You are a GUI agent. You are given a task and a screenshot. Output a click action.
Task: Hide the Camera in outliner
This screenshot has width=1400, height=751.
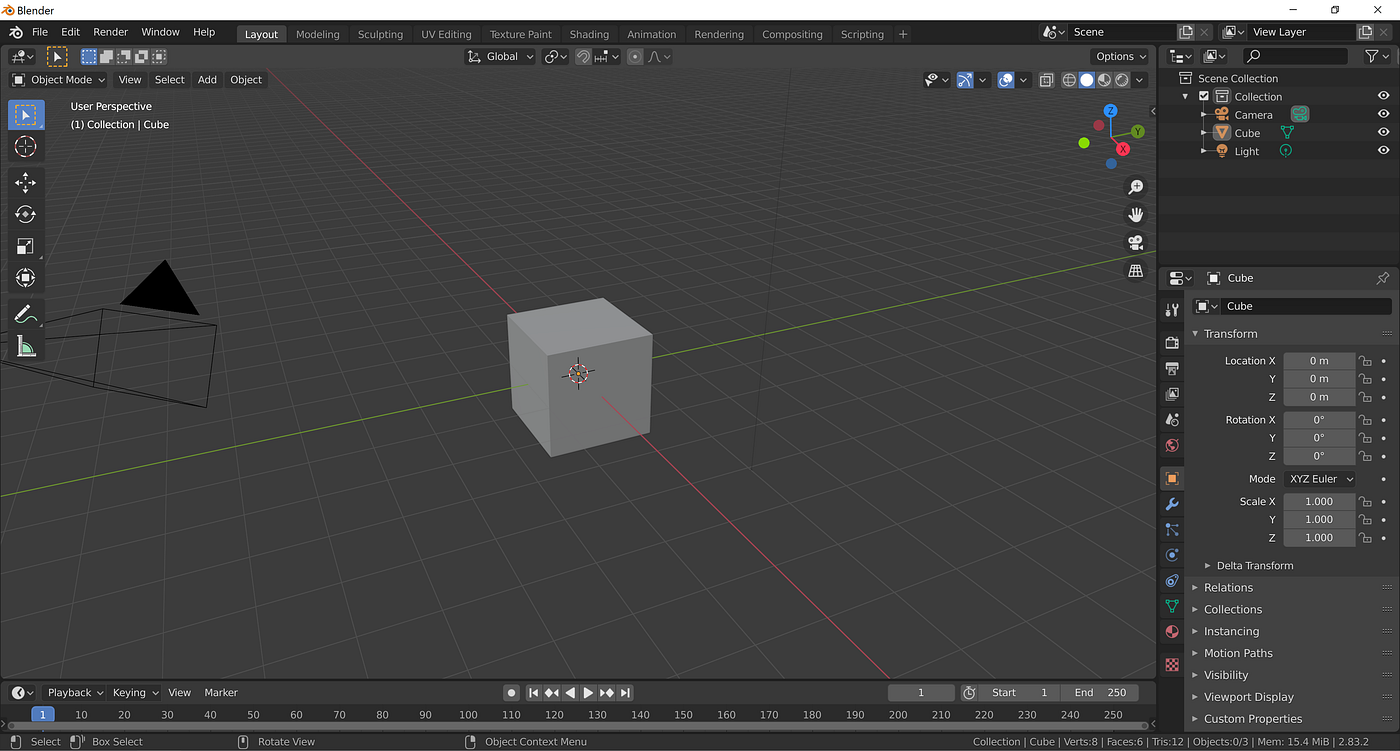click(1384, 115)
